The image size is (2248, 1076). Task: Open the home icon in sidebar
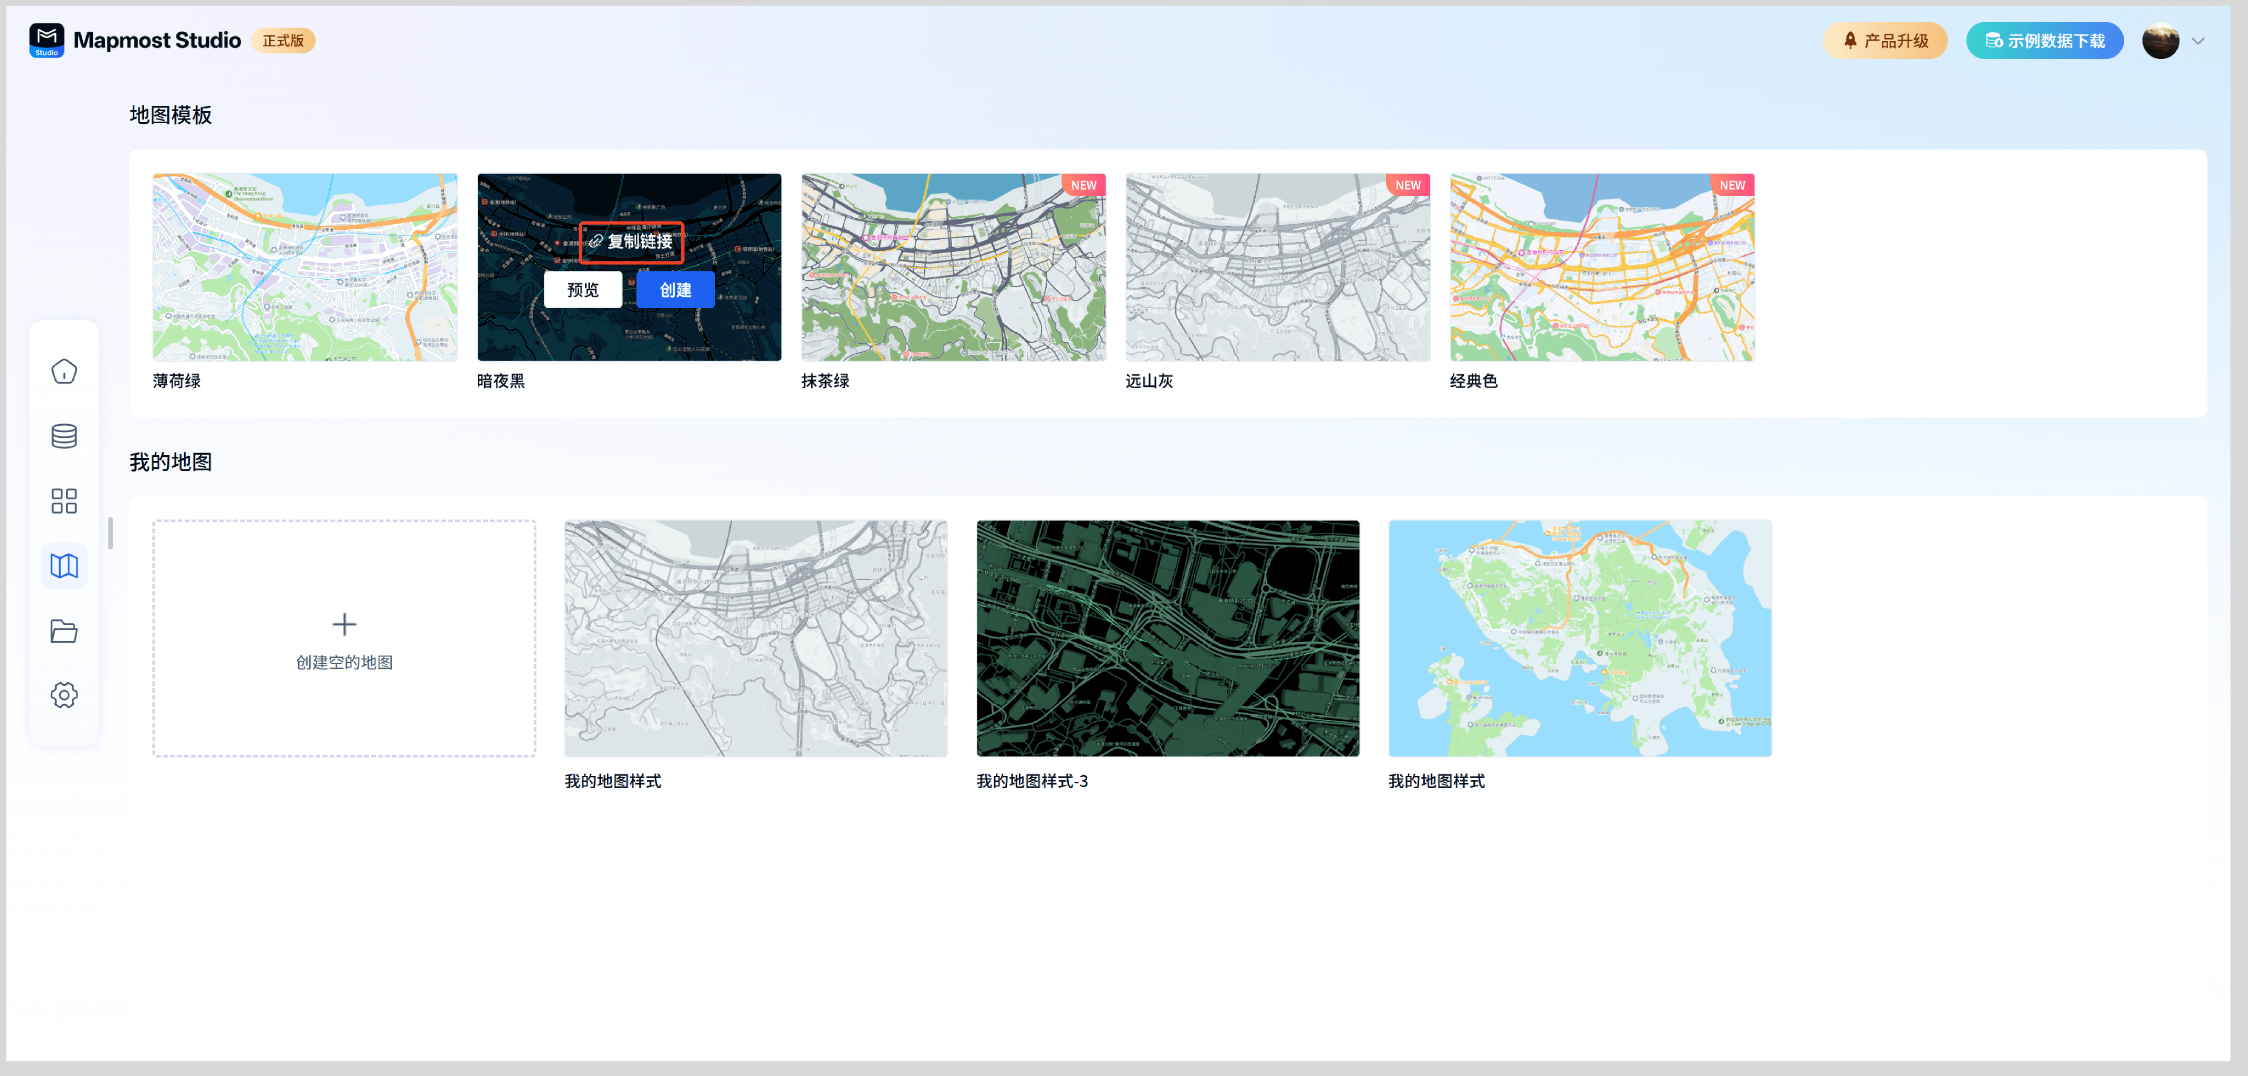pyautogui.click(x=64, y=372)
